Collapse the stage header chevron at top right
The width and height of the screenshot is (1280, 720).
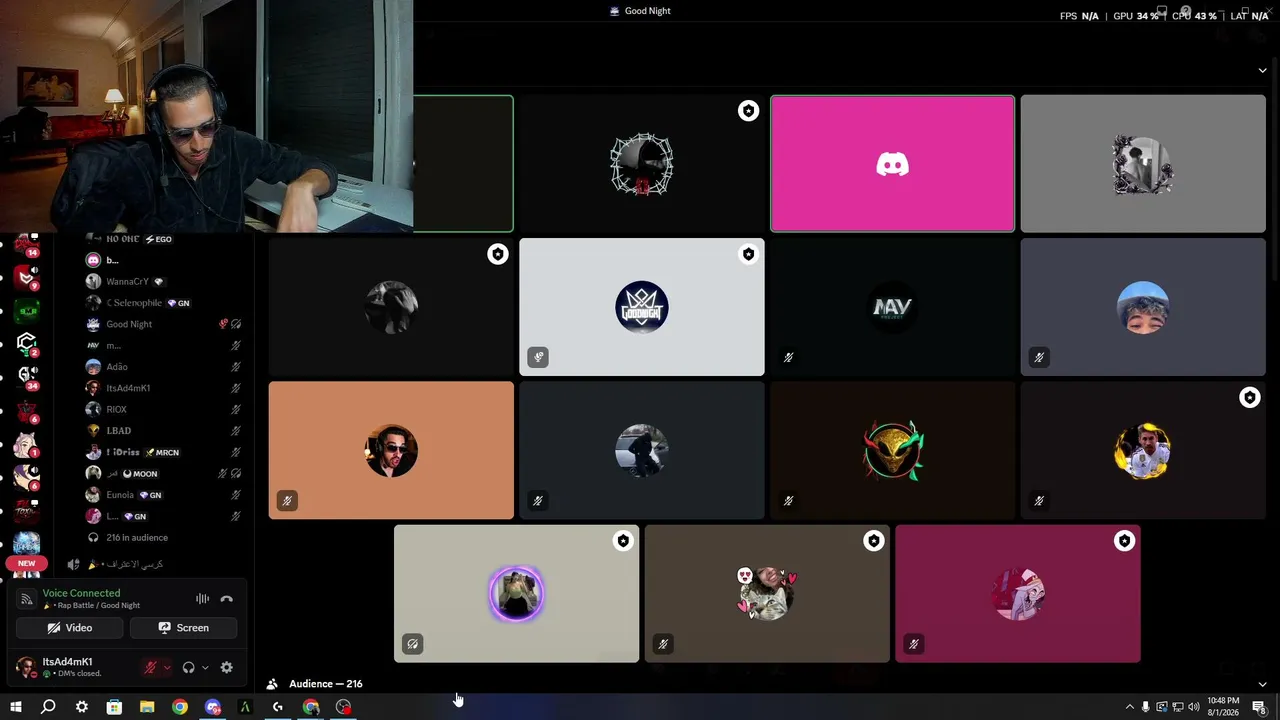pos(1262,70)
